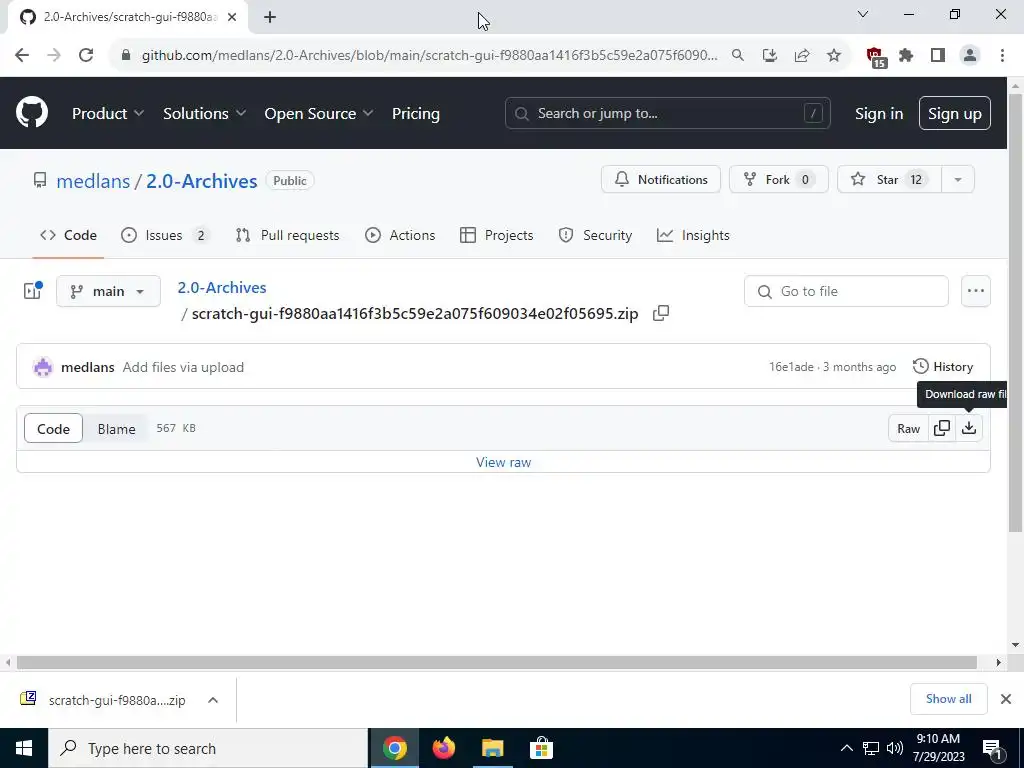Show hidden system tray icons
This screenshot has width=1024, height=768.
[x=846, y=748]
